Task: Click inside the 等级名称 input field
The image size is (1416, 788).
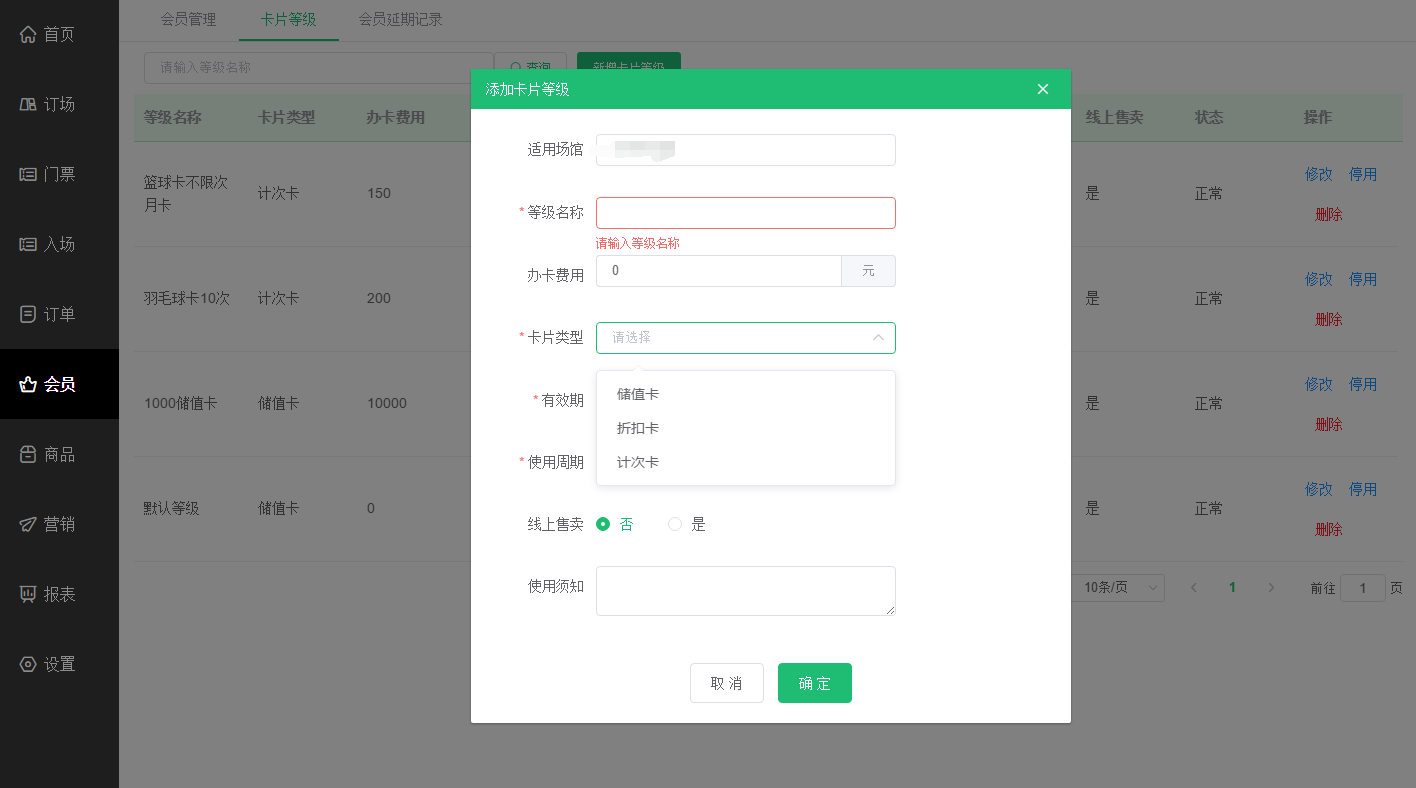Action: point(745,212)
